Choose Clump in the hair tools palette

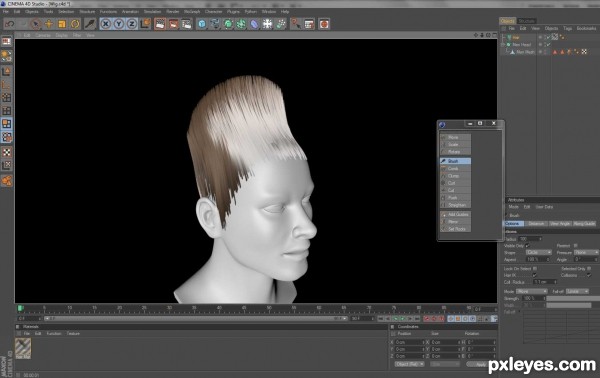coord(455,176)
